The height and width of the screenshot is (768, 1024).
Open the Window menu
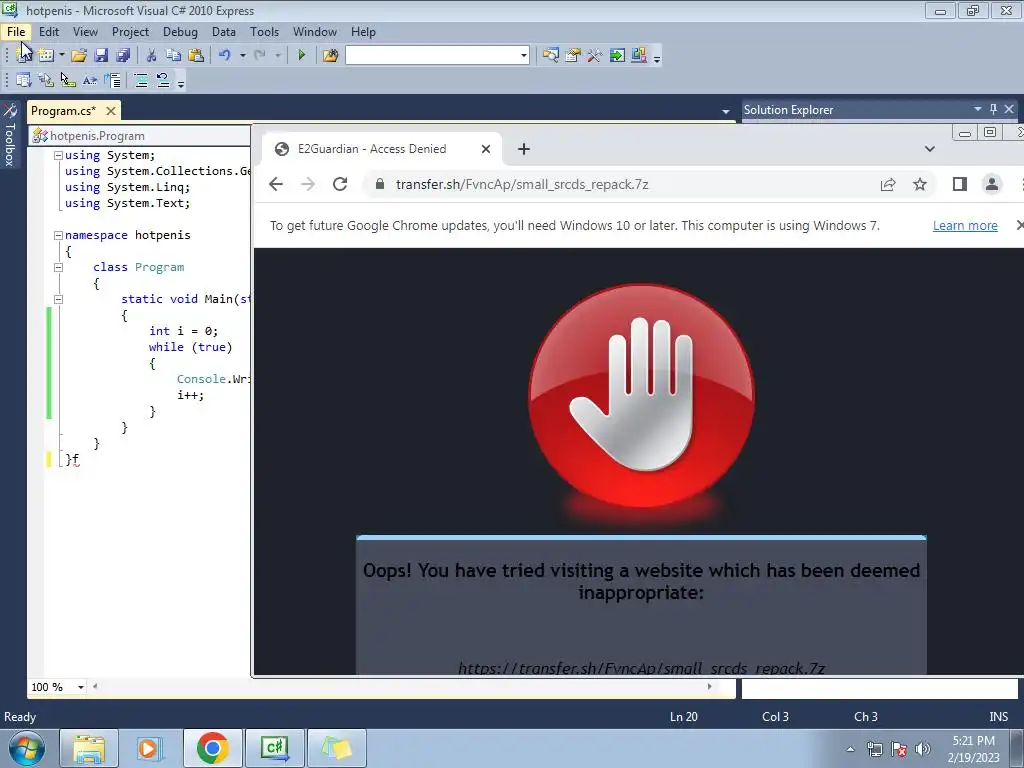[315, 31]
